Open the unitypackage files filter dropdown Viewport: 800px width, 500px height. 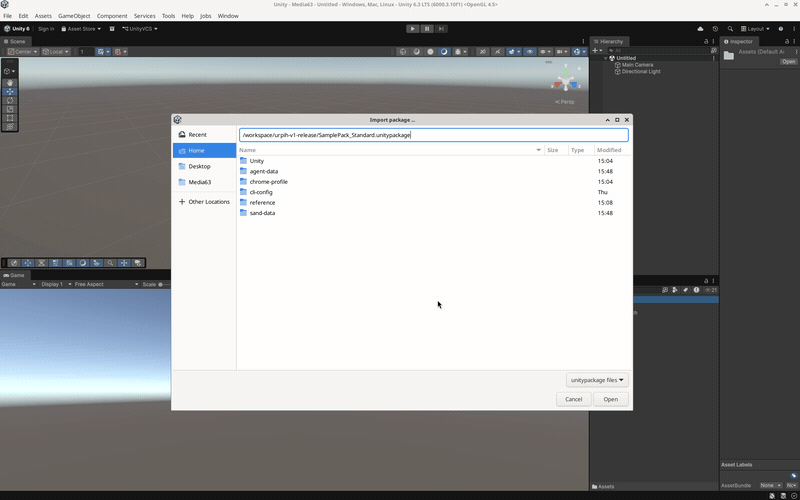(x=597, y=380)
